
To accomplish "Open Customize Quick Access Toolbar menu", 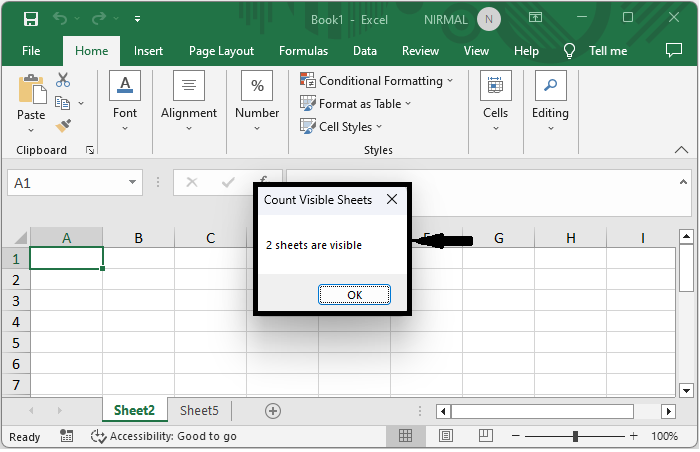I will point(138,19).
